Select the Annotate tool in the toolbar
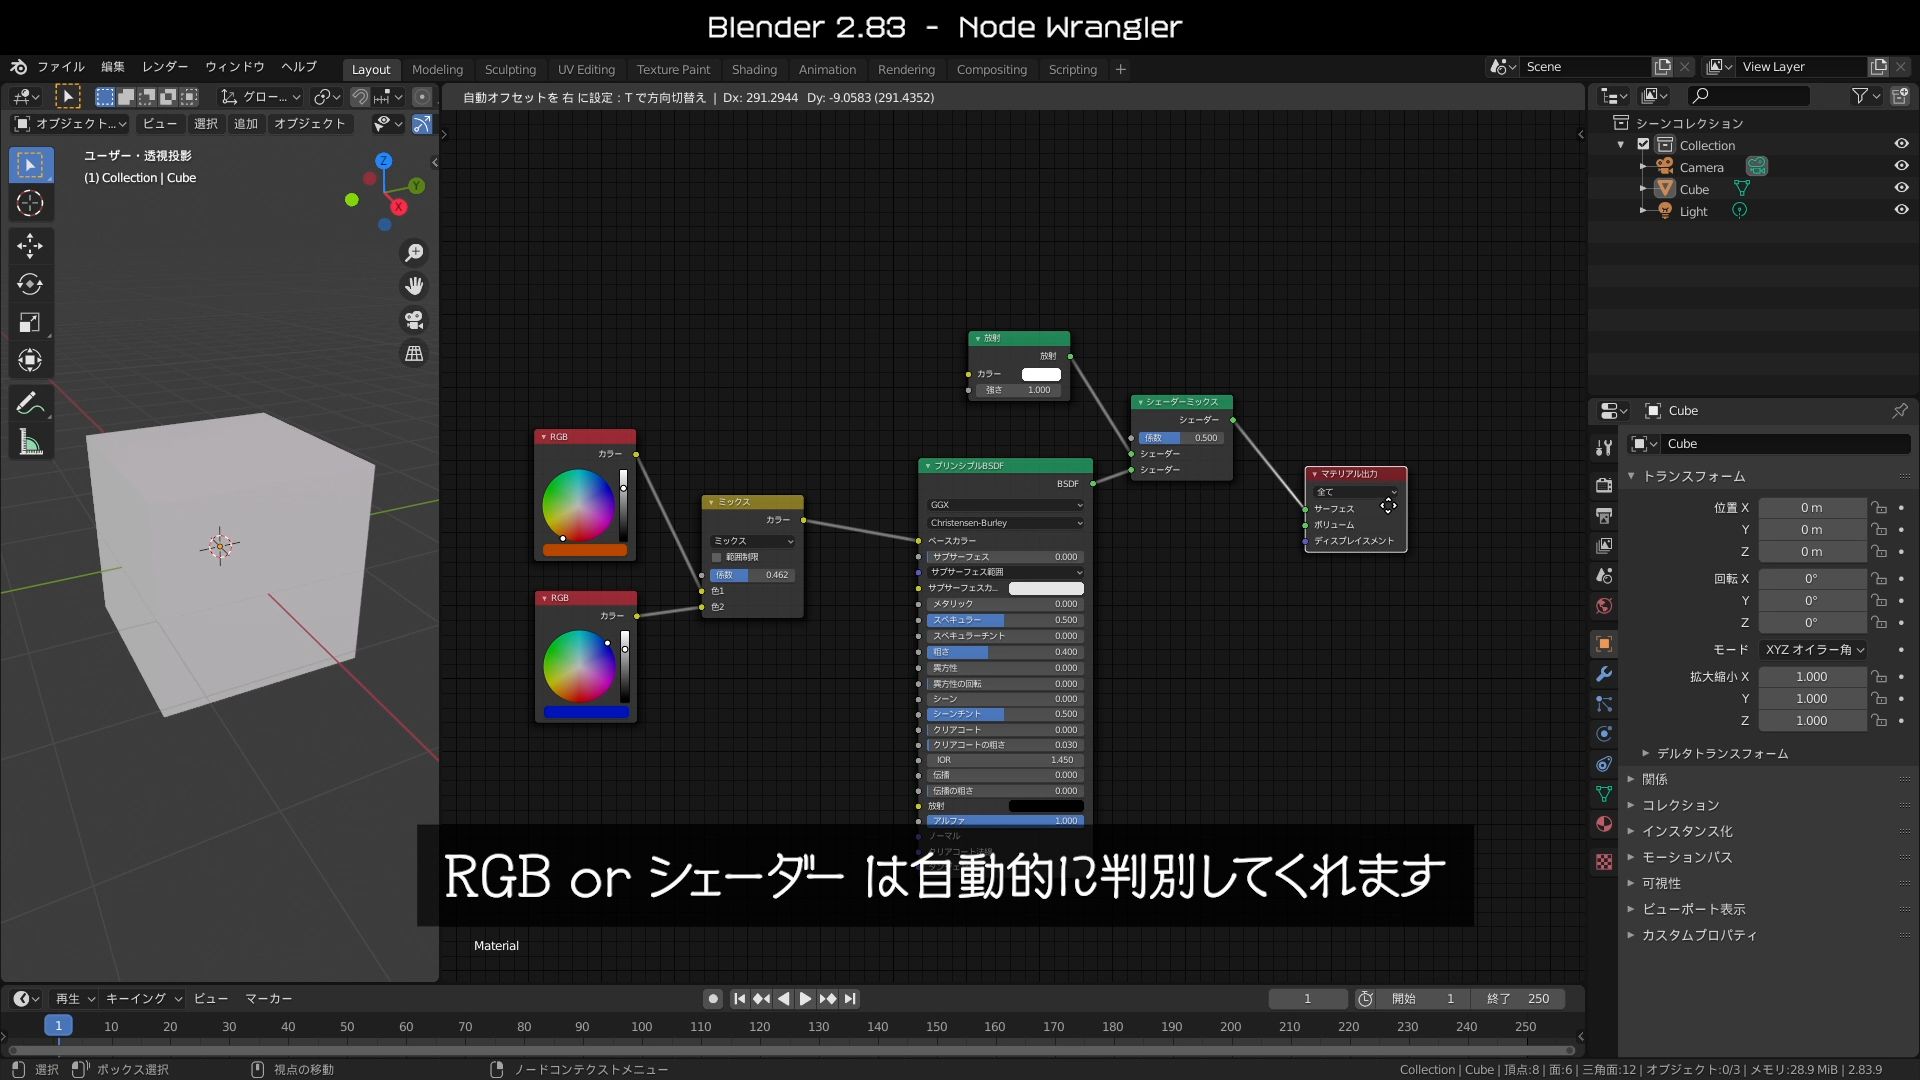Viewport: 1920px width, 1080px height. tap(31, 403)
